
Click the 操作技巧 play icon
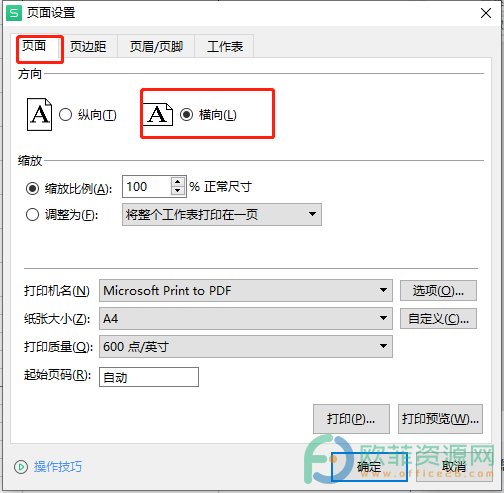point(21,467)
